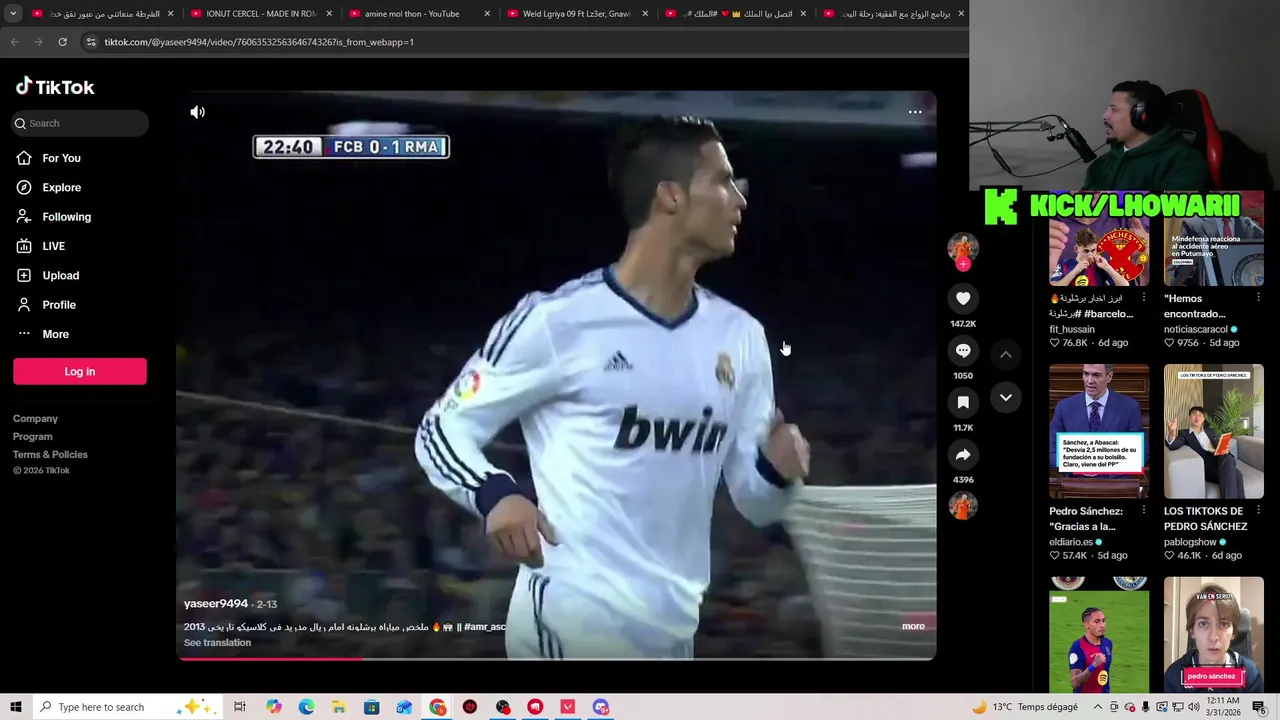The image size is (1280, 720).
Task: Mute the TikTok video sound
Action: click(x=198, y=112)
